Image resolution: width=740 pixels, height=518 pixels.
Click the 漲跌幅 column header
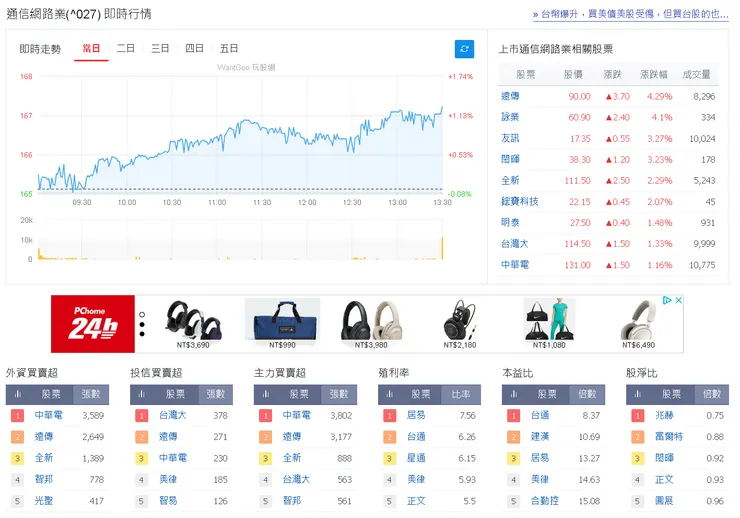654,75
